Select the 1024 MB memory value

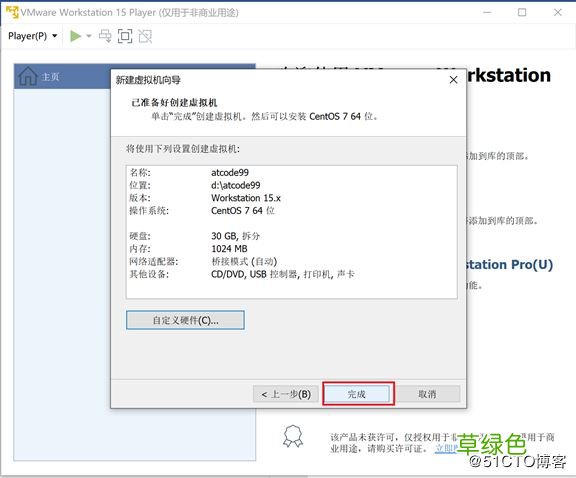pos(229,249)
